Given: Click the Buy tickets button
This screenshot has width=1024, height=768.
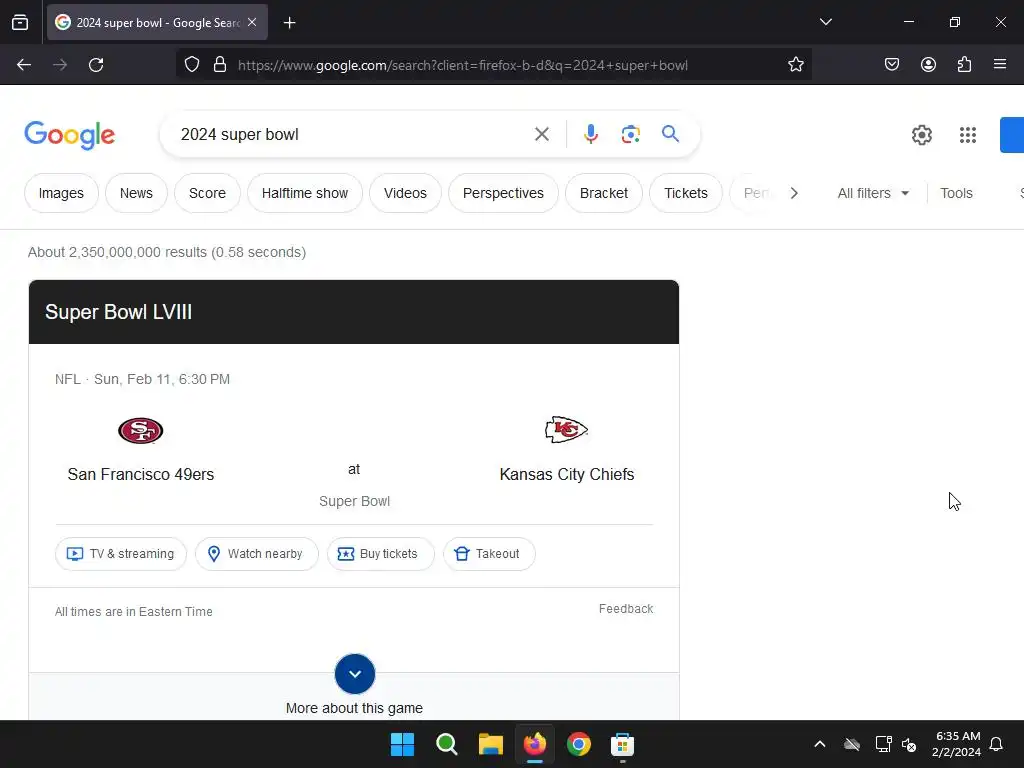Looking at the screenshot, I should [x=380, y=554].
